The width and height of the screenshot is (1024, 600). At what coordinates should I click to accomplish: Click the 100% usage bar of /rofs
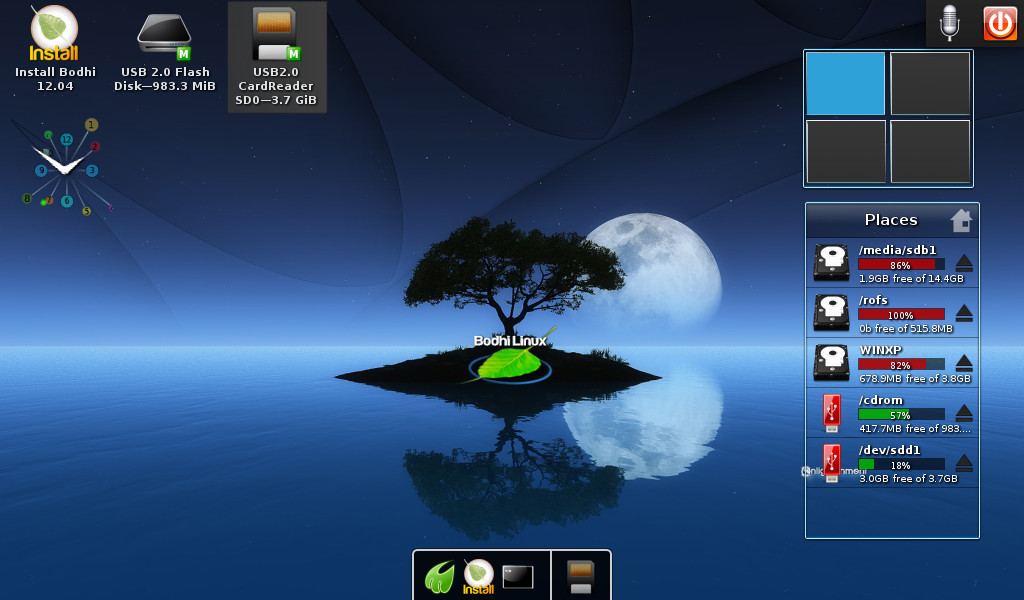pos(901,315)
